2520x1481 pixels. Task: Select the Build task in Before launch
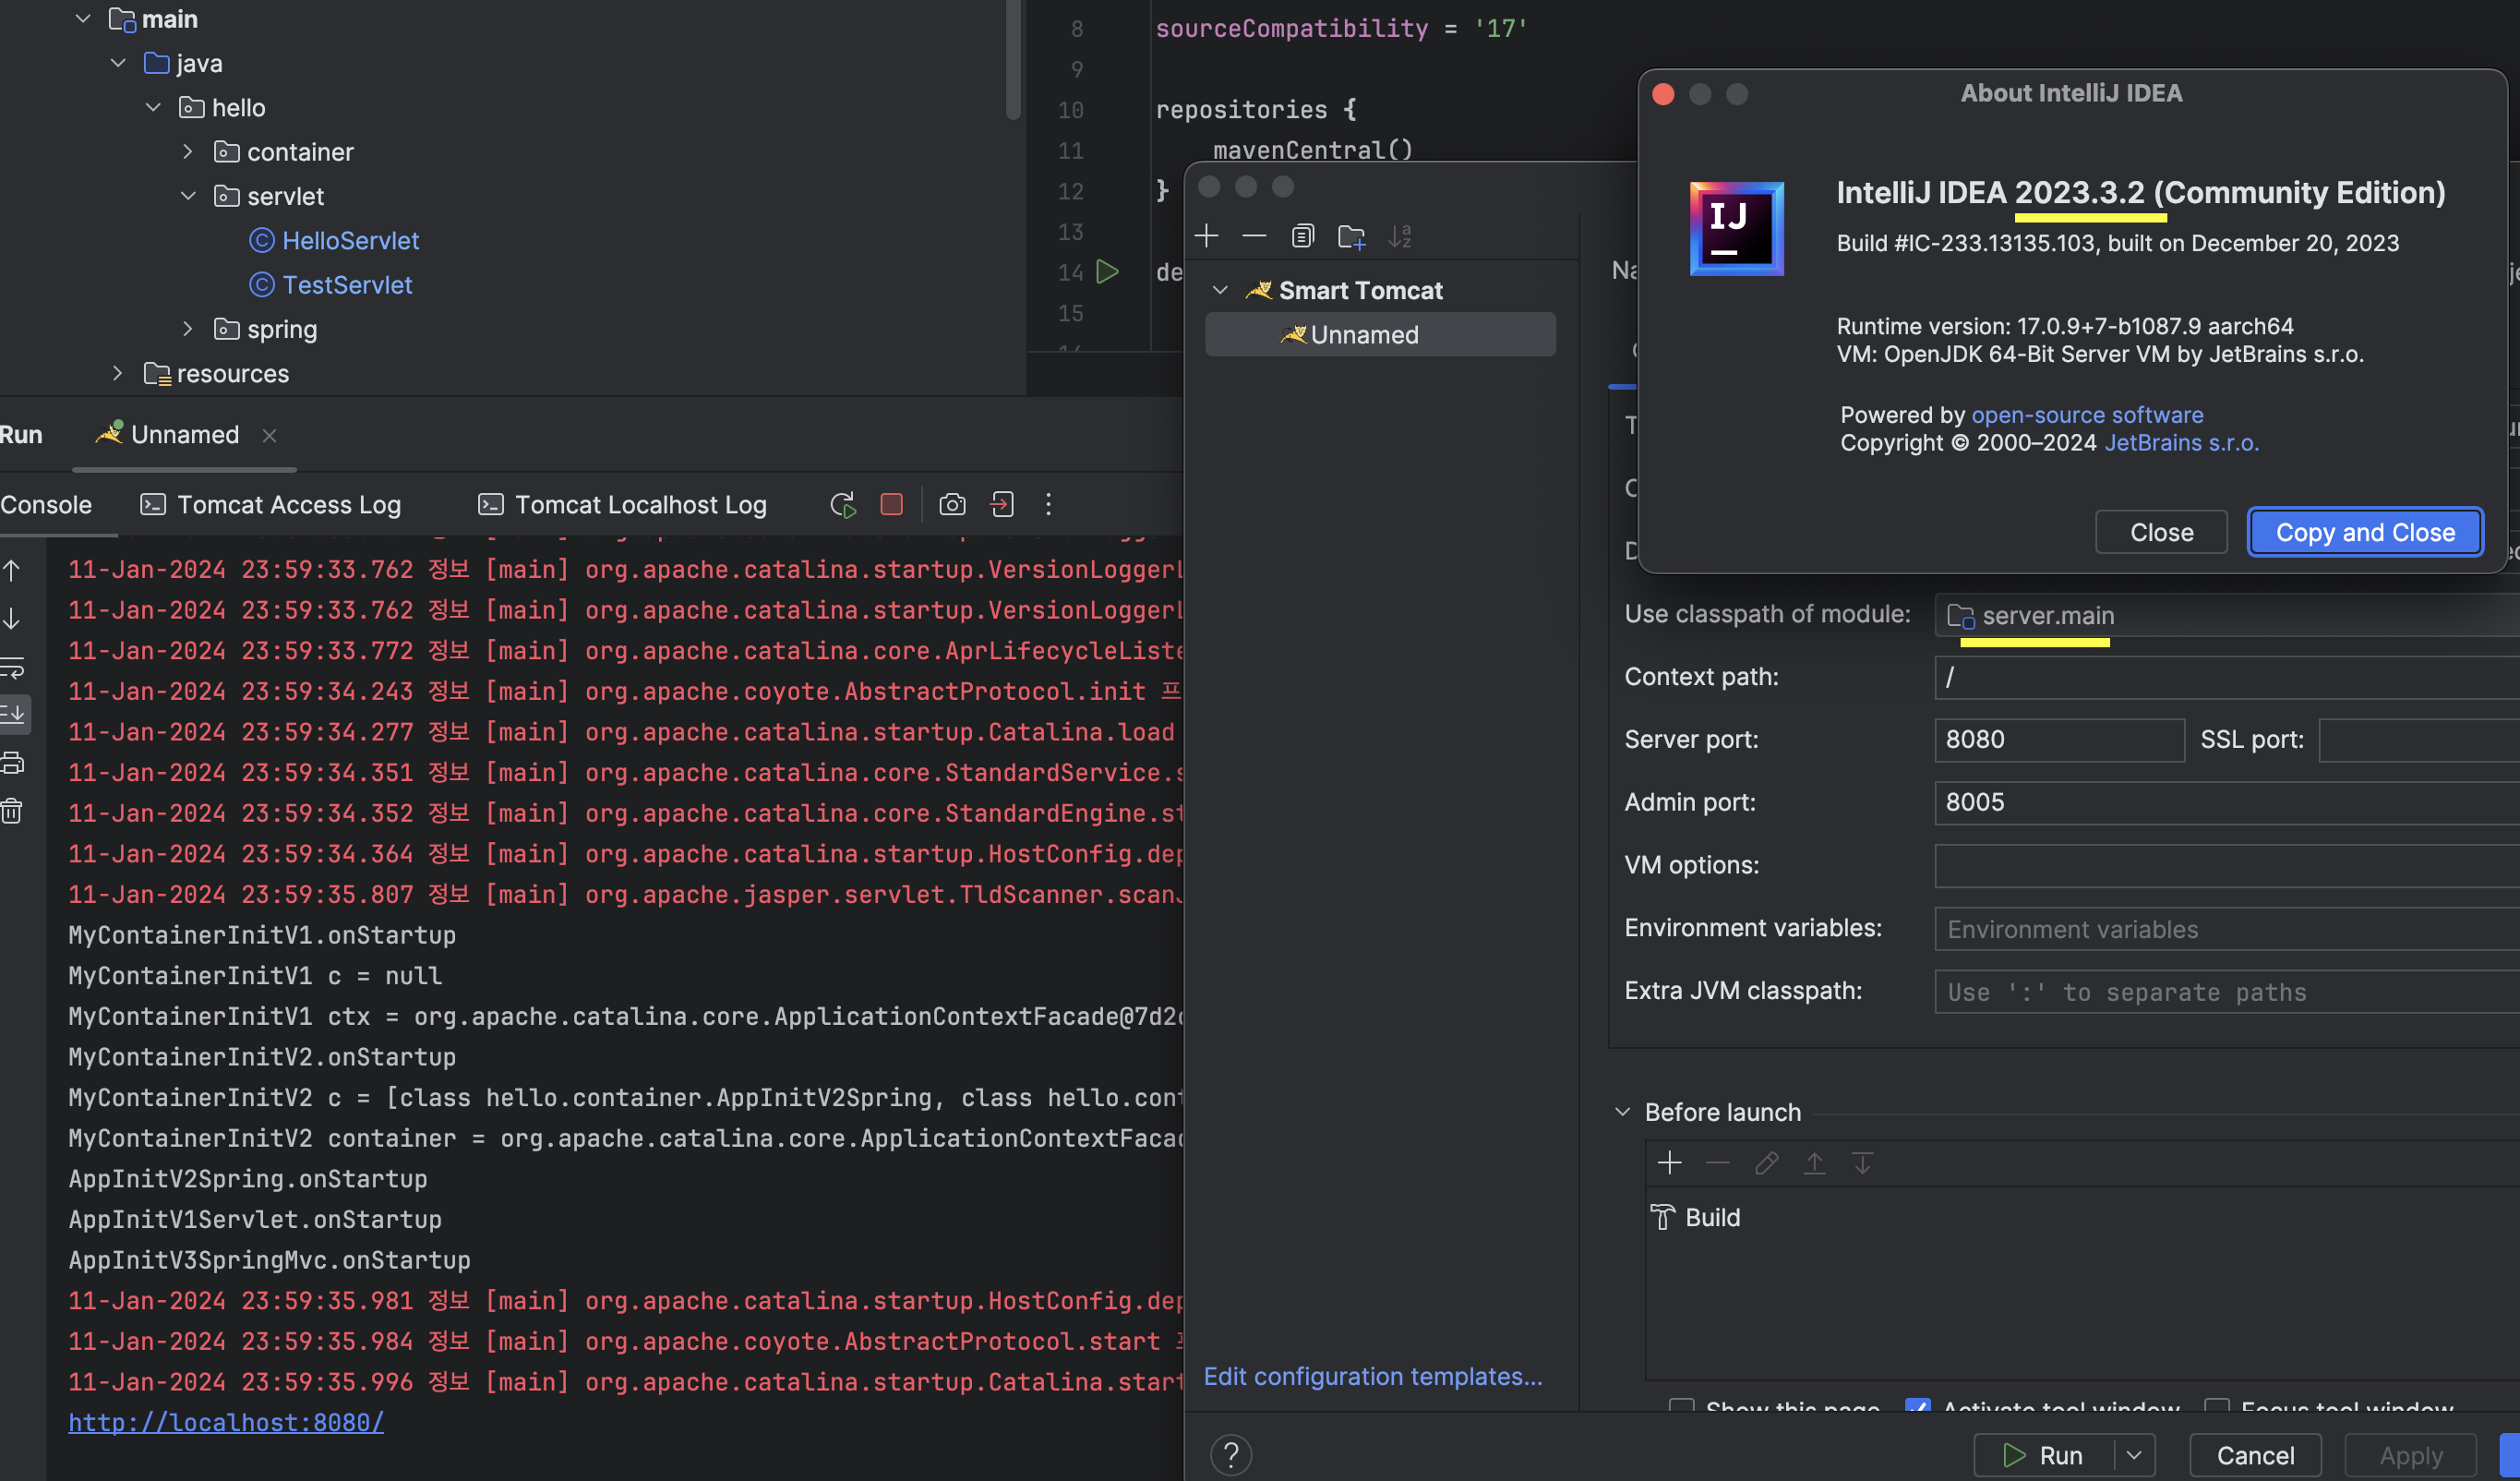[x=1697, y=1217]
